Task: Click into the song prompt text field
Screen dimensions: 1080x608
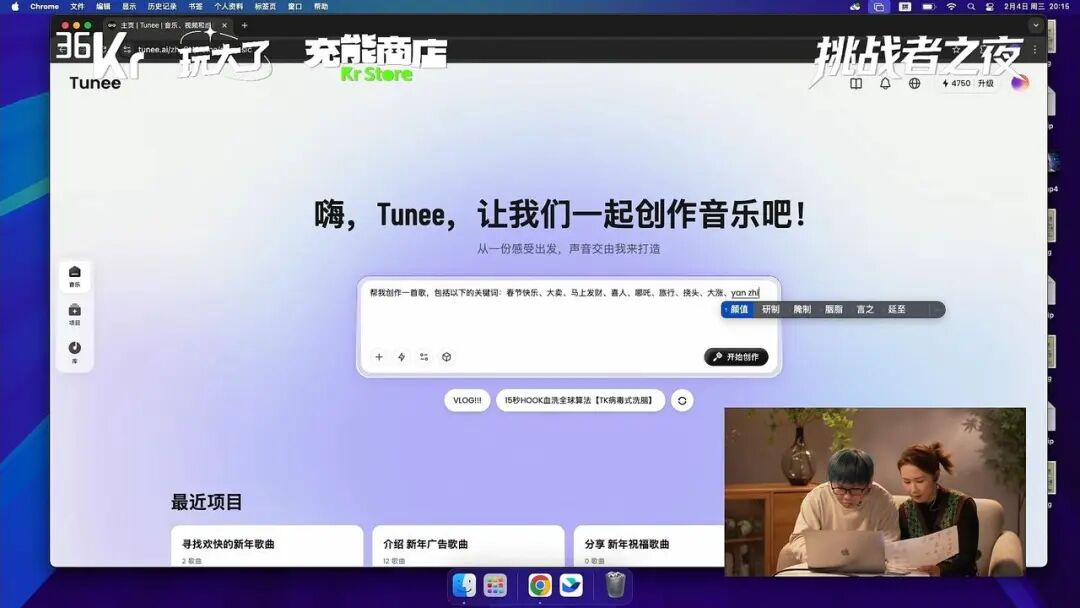Action: point(569,314)
